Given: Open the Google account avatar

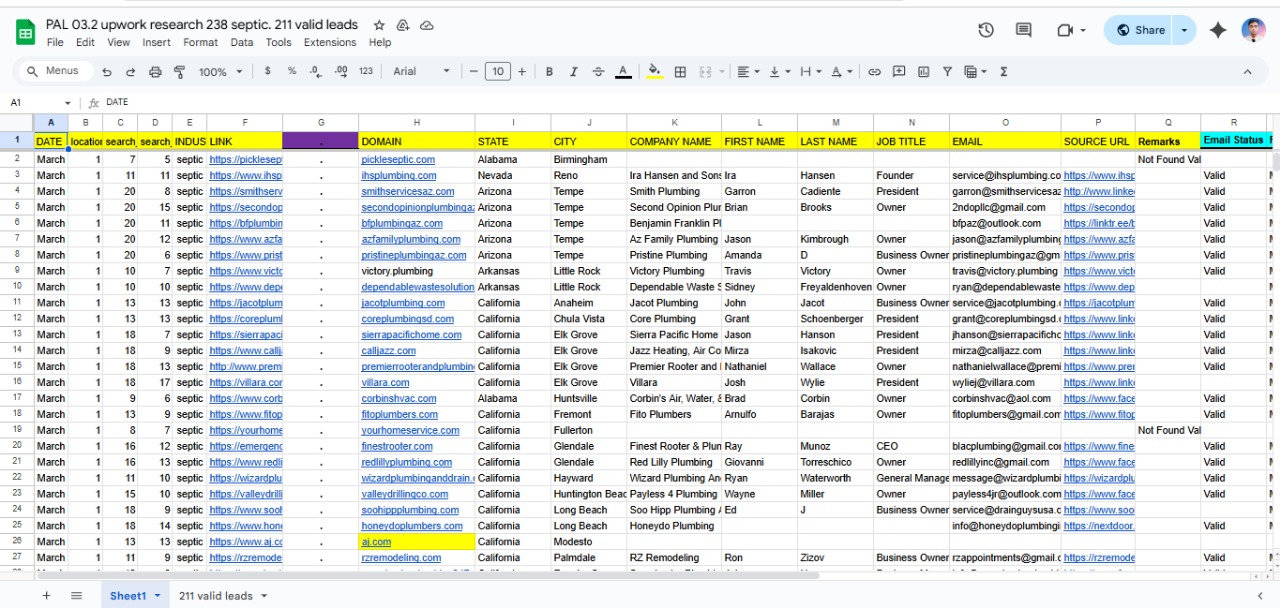Looking at the screenshot, I should 1254,30.
